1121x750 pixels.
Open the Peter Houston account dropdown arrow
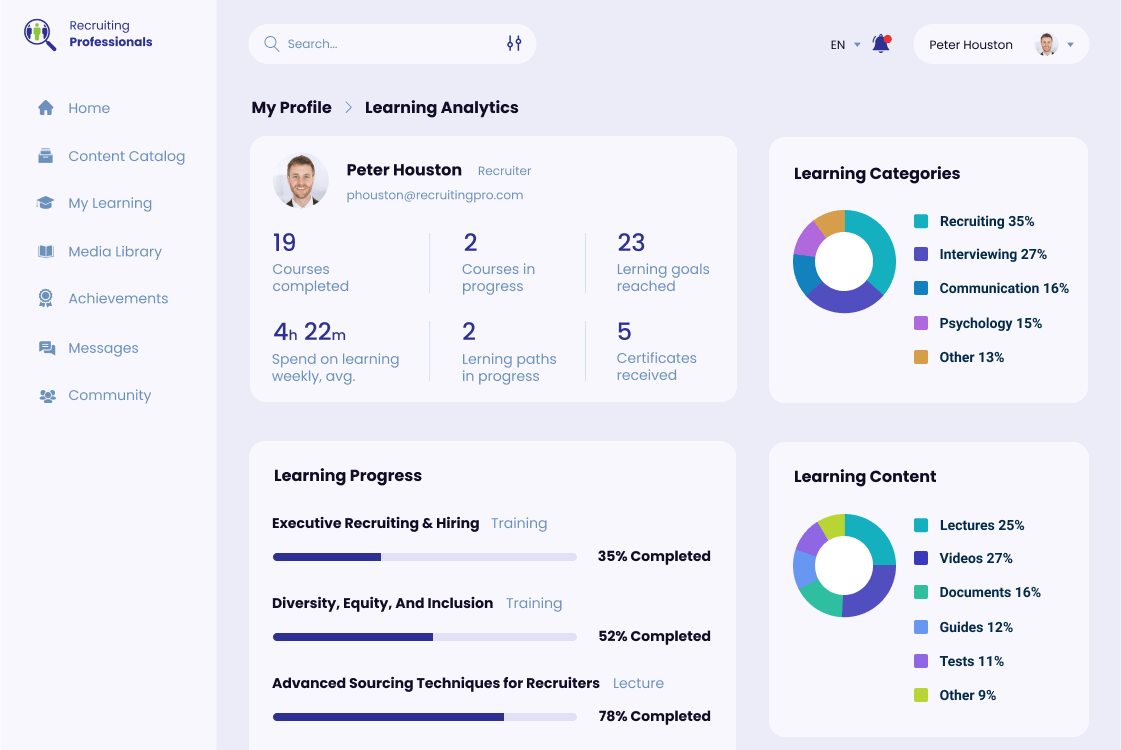pos(1070,45)
